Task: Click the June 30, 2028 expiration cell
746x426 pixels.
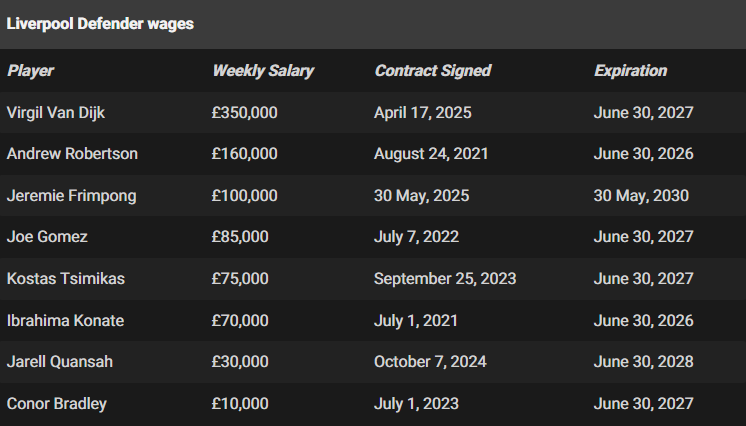Action: click(643, 362)
